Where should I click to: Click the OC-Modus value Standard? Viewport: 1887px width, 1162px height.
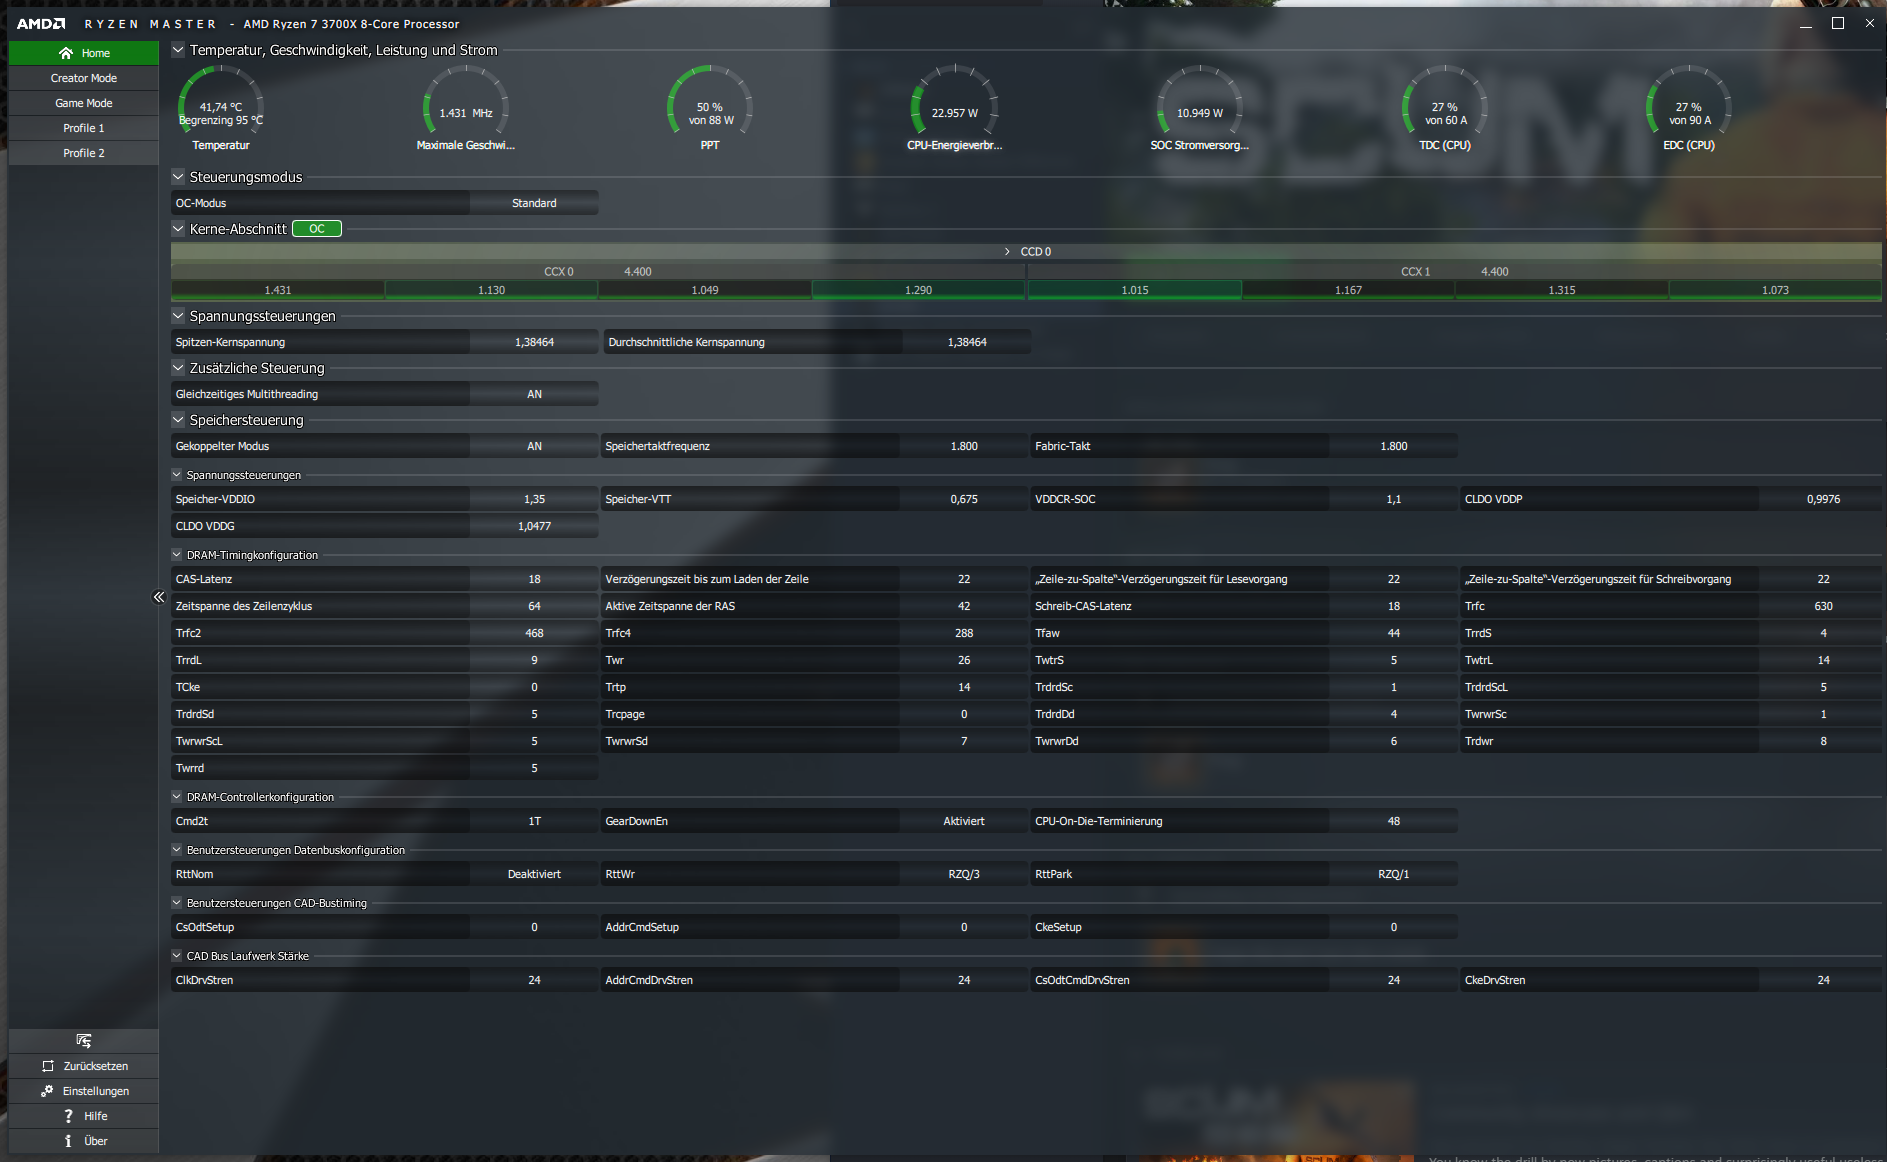coord(534,203)
